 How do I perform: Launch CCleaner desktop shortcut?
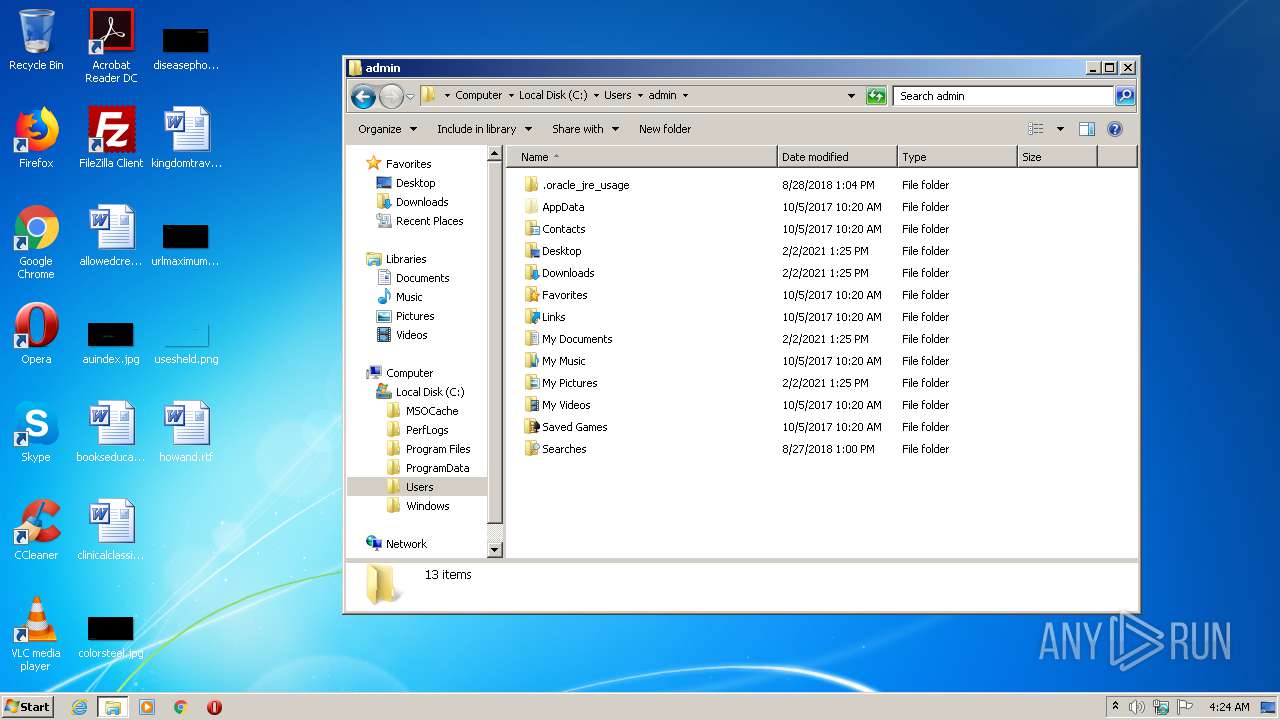coord(36,530)
